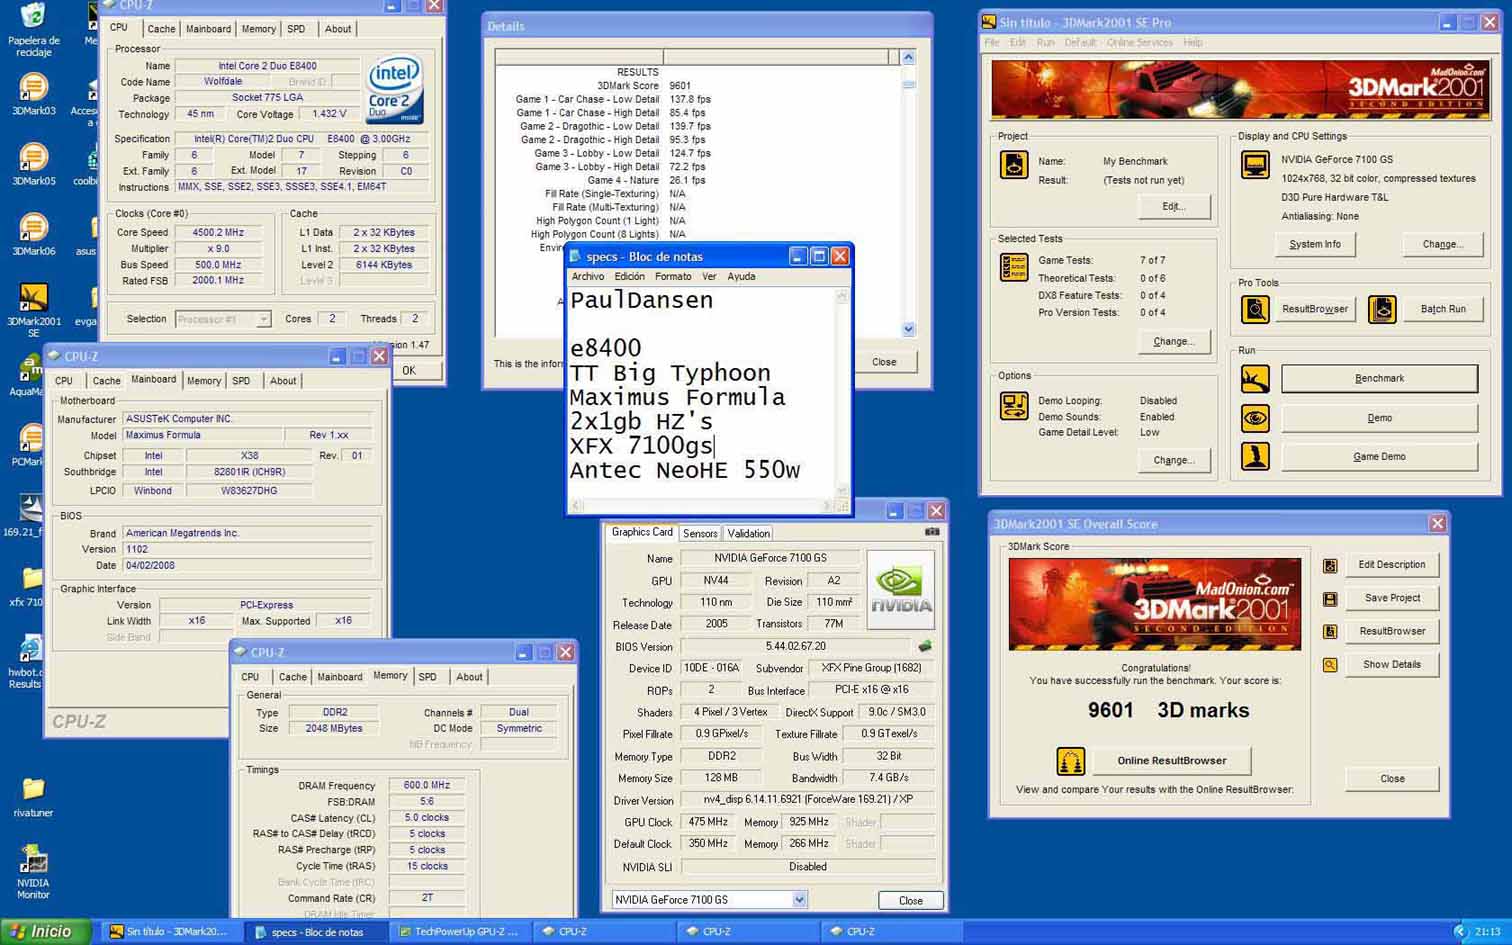Click the 9601 3D marks score text
The image size is (1512, 945).
tap(1168, 710)
